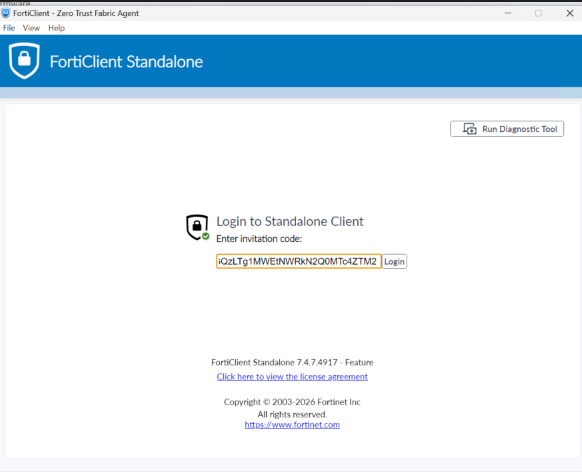Open the Help menu
Image resolution: width=582 pixels, height=472 pixels.
56,28
